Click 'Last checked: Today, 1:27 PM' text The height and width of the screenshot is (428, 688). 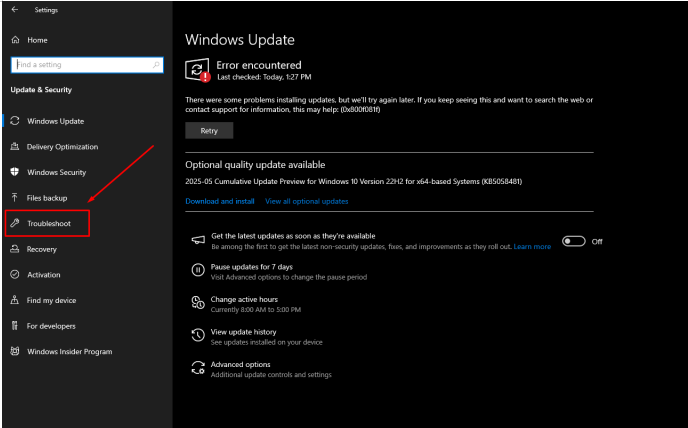264,77
